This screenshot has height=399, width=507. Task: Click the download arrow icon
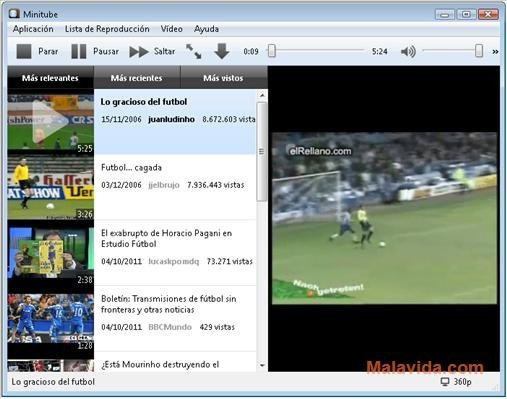point(222,52)
